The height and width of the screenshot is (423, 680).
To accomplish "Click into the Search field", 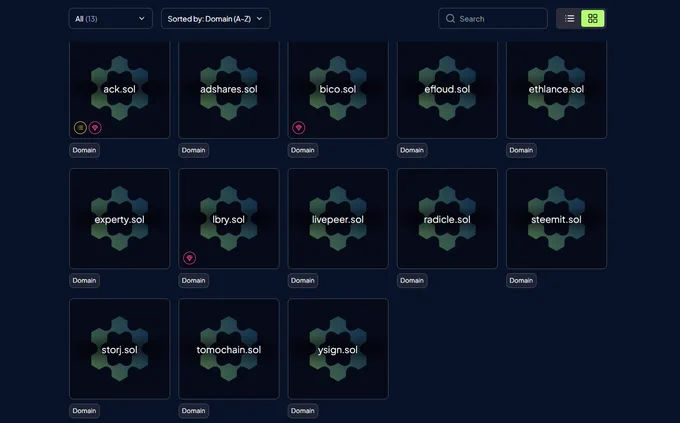I will pyautogui.click(x=493, y=19).
